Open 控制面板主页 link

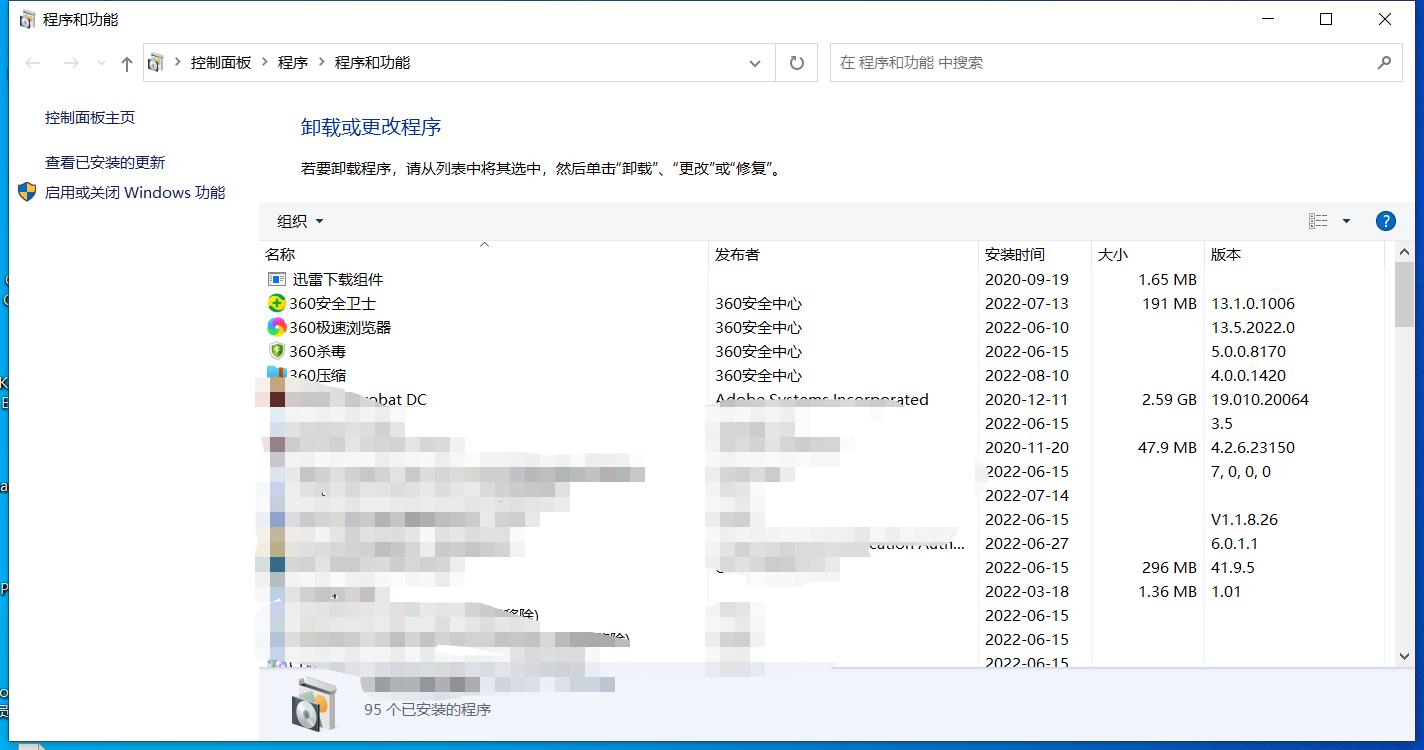[90, 118]
